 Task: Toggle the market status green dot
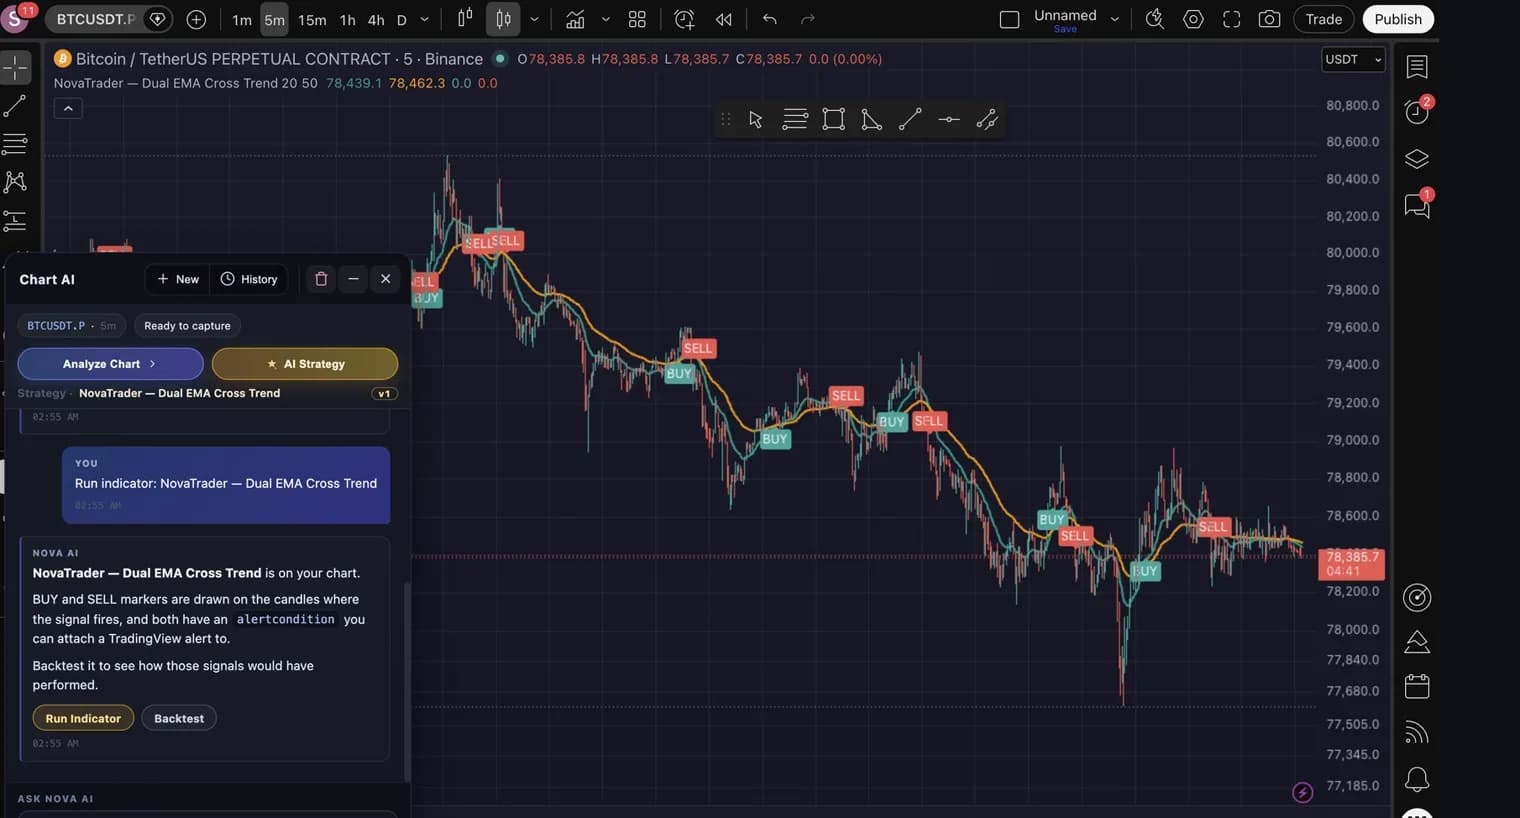(x=500, y=59)
